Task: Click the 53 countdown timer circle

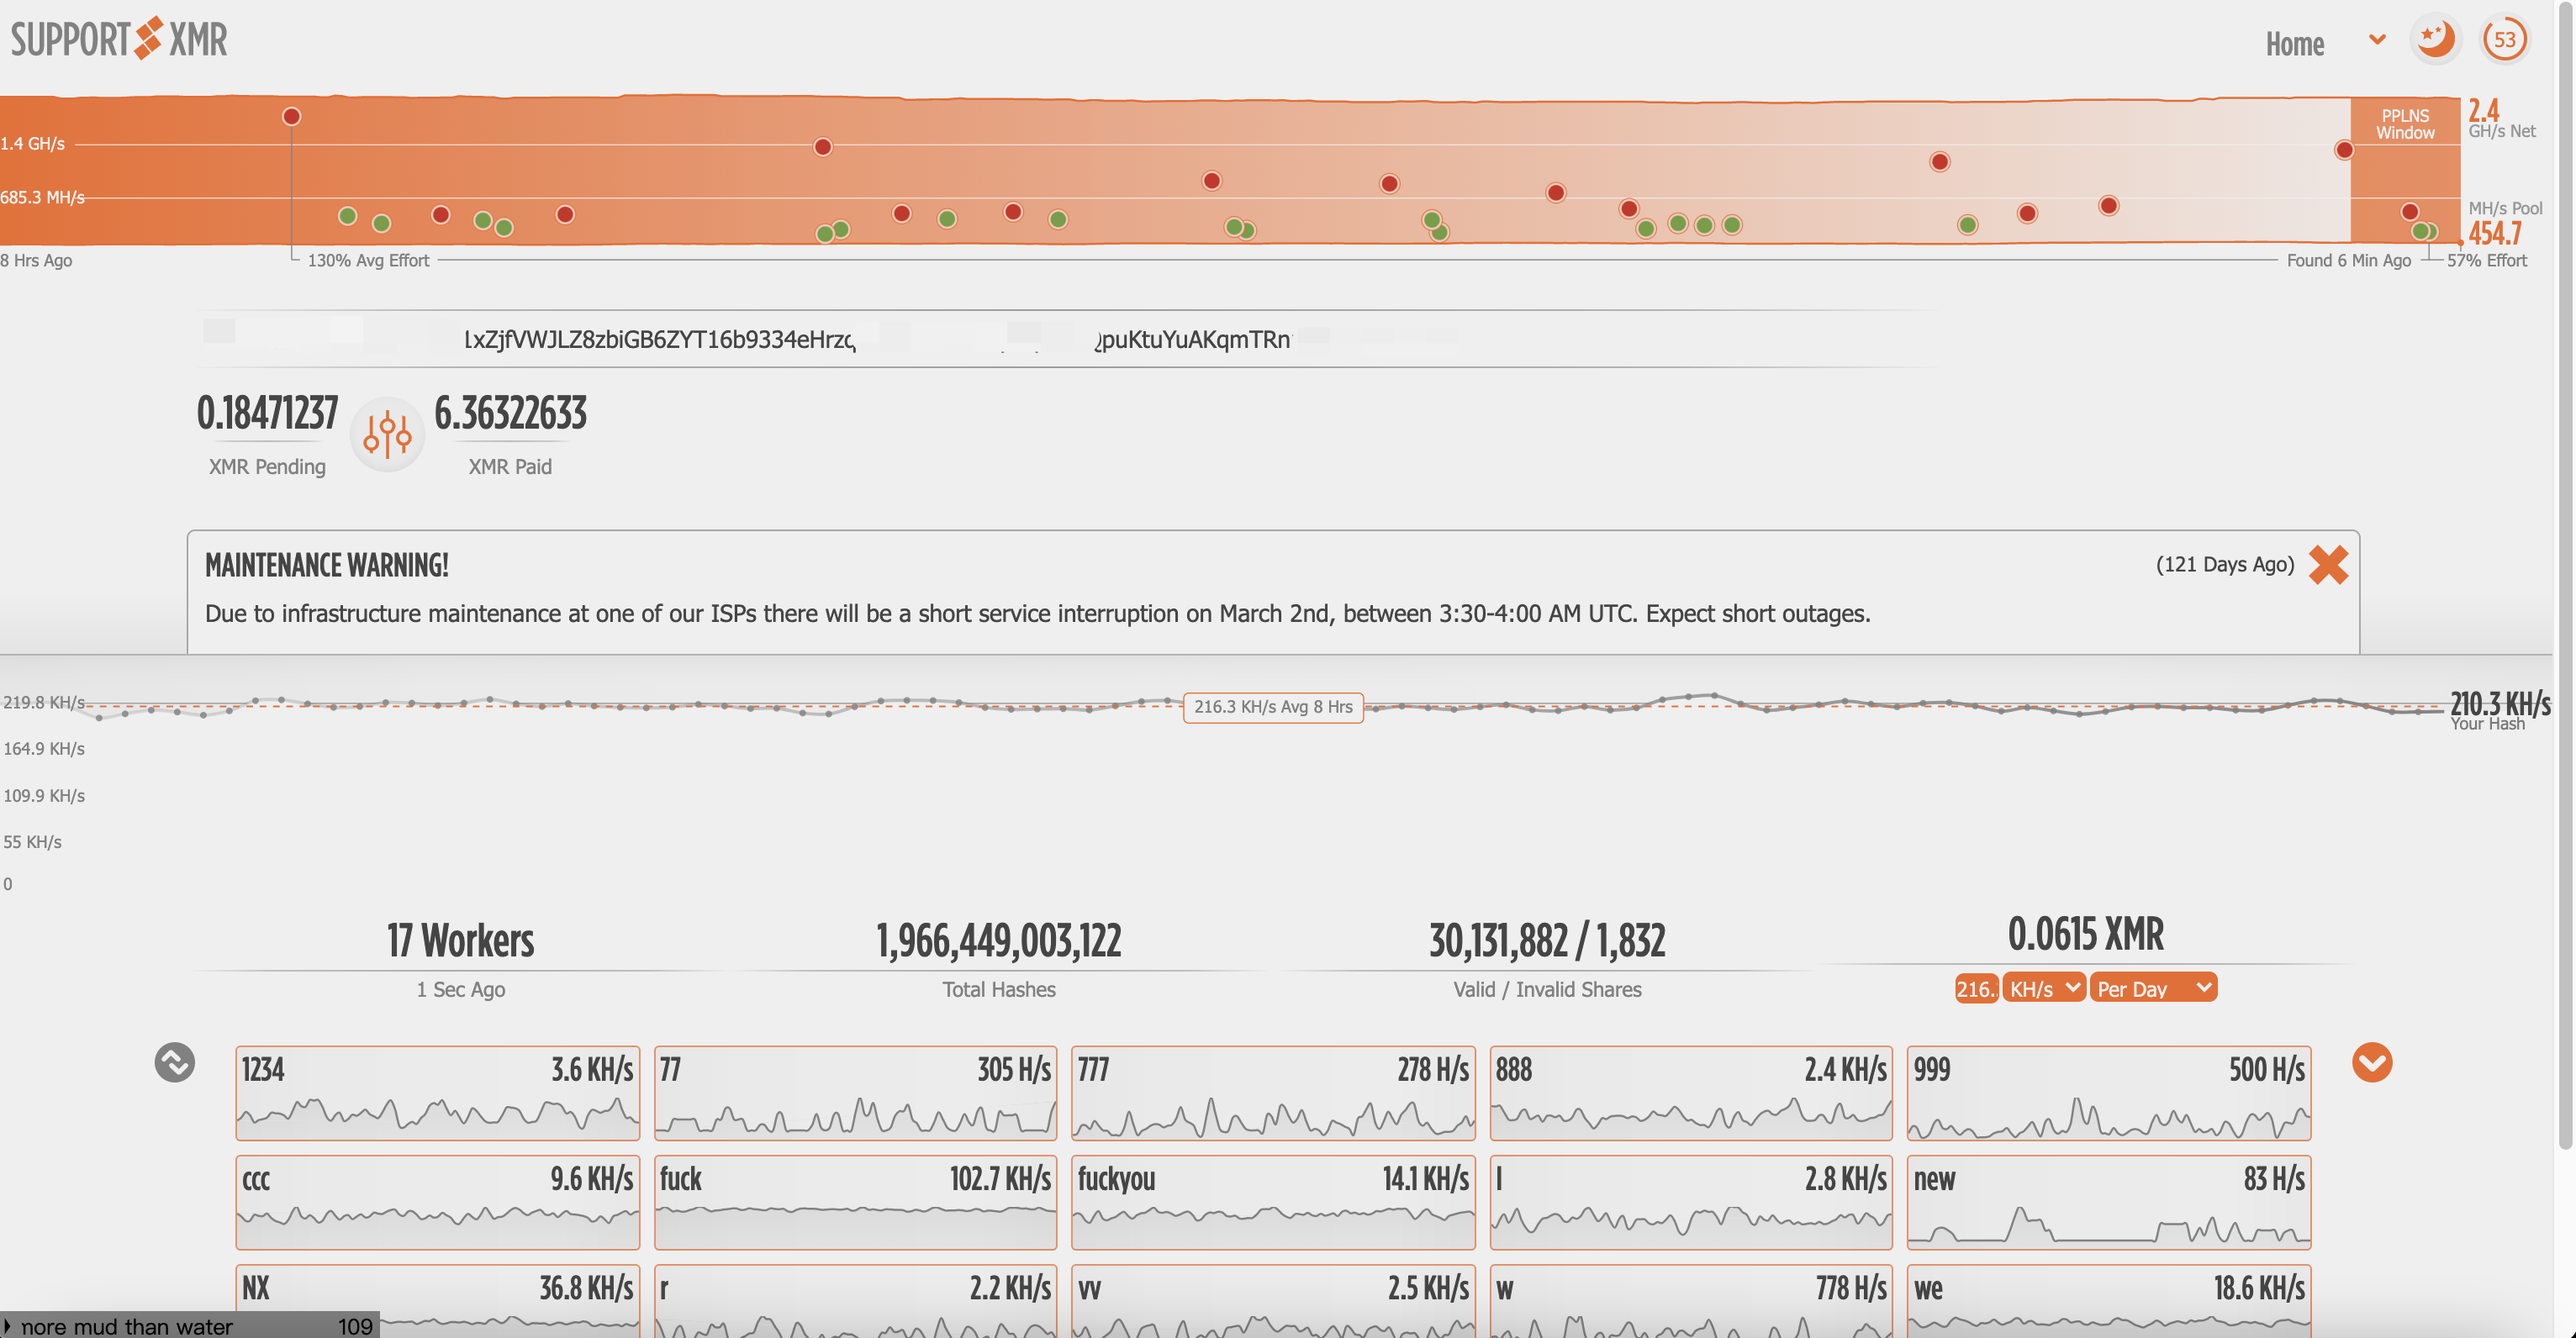Action: [x=2504, y=40]
